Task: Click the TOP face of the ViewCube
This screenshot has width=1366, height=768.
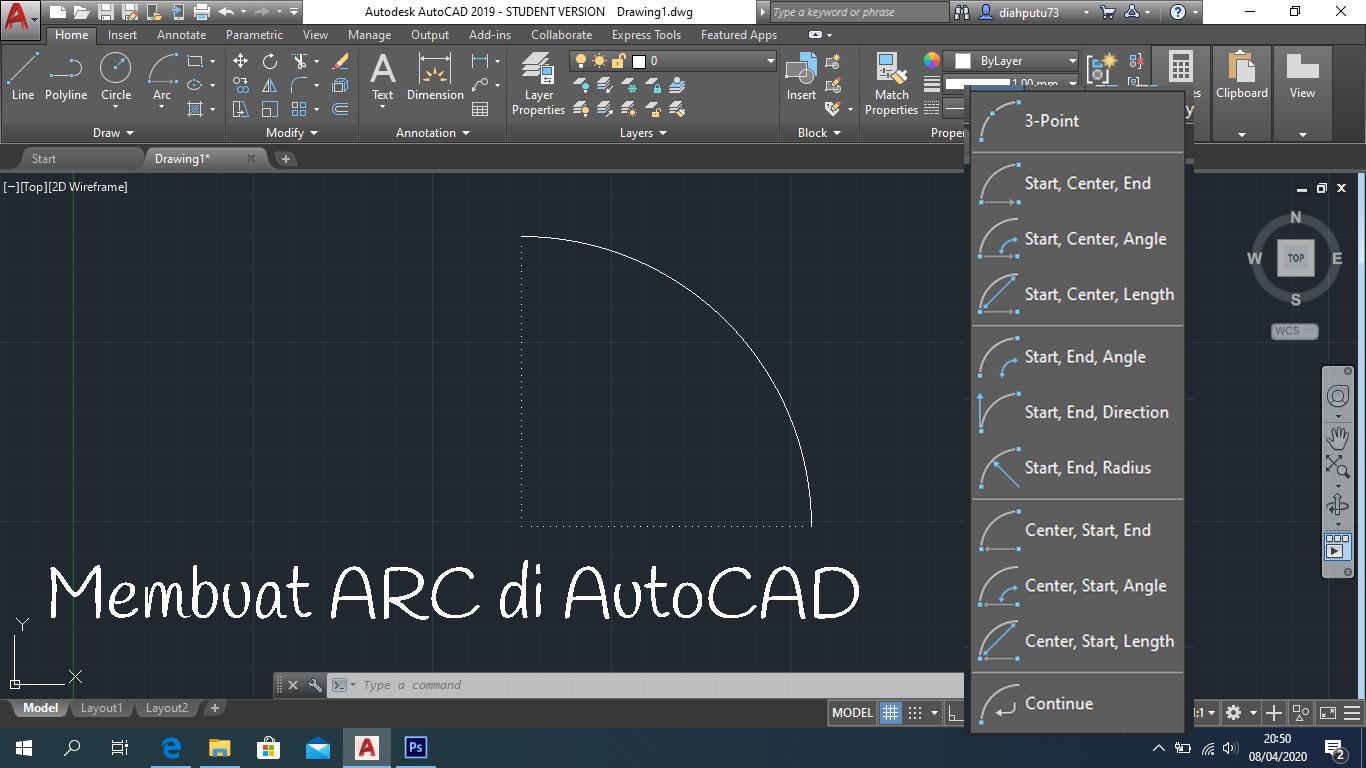Action: coord(1296,258)
